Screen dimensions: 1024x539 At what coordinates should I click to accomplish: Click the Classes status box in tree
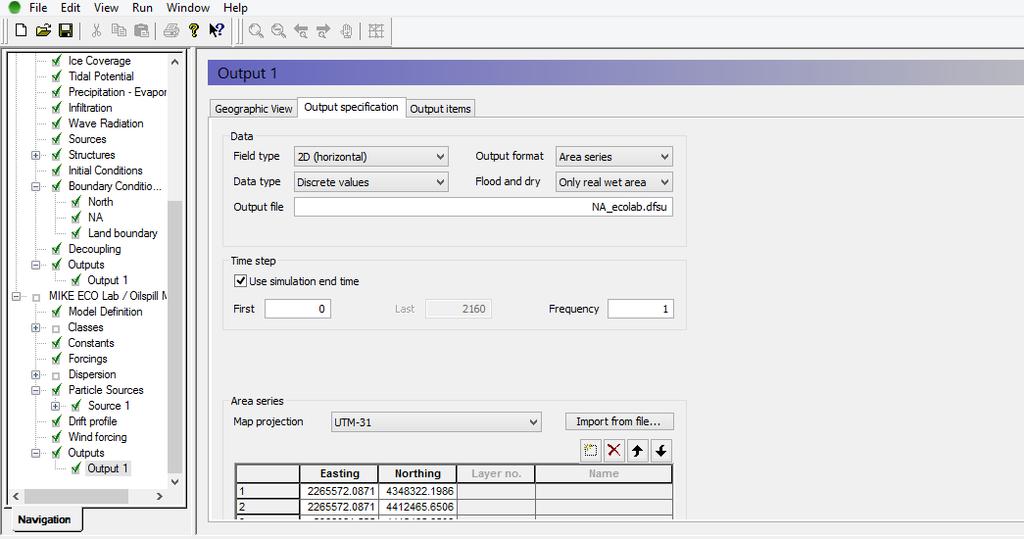click(x=56, y=328)
